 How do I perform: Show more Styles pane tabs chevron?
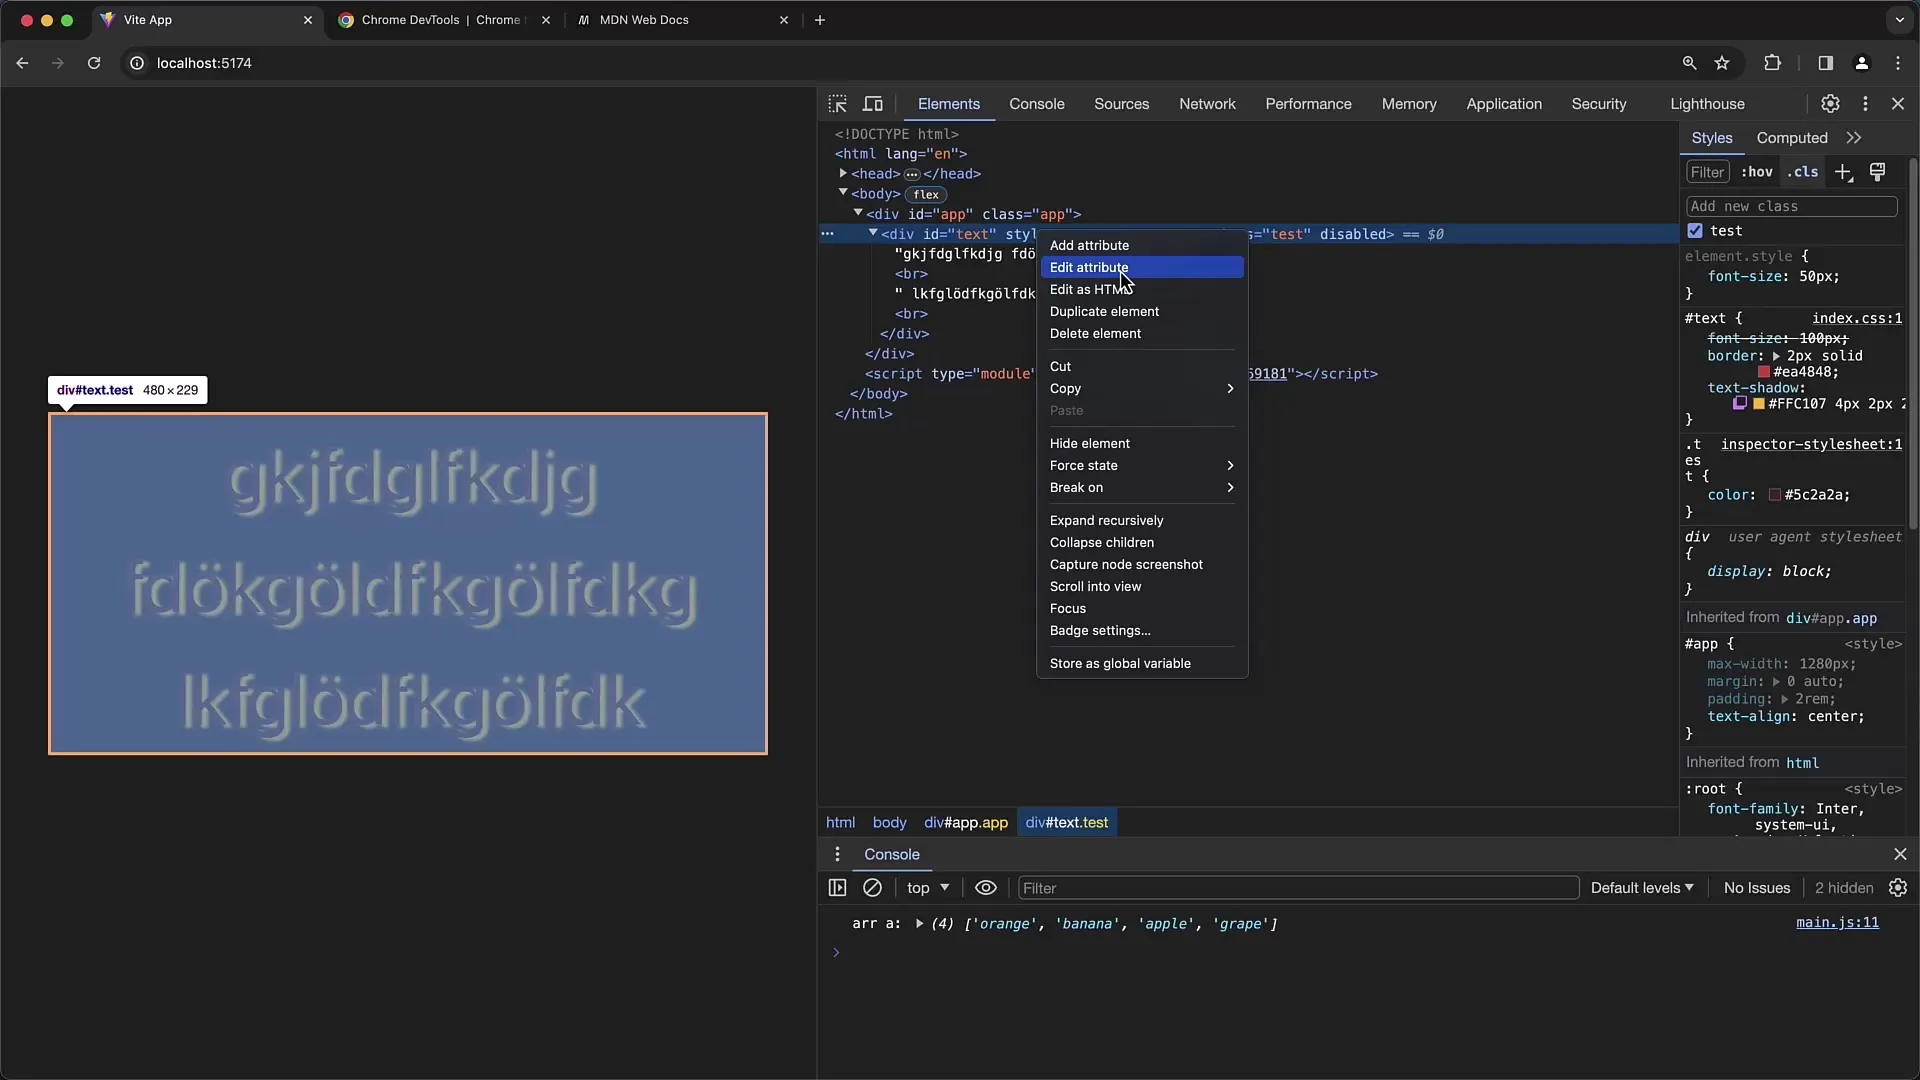coord(1854,138)
